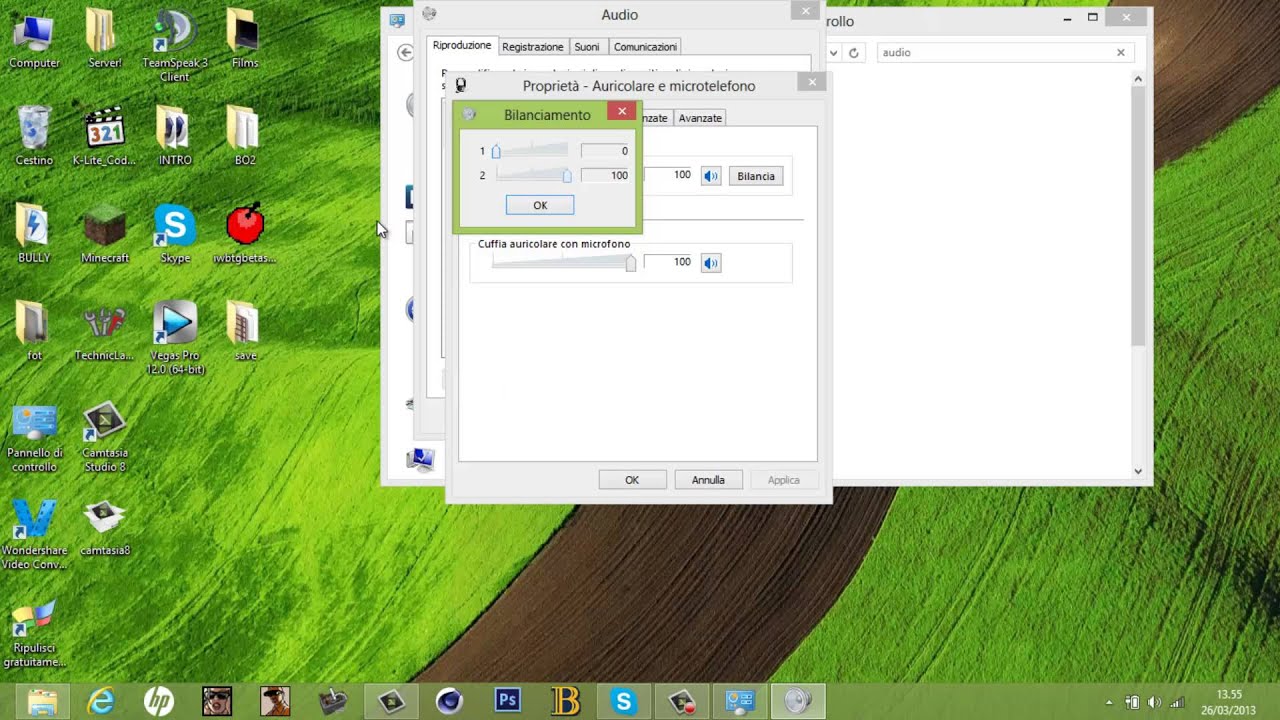1280x720 pixels.
Task: Click the gold B taskbar icon
Action: click(x=565, y=702)
